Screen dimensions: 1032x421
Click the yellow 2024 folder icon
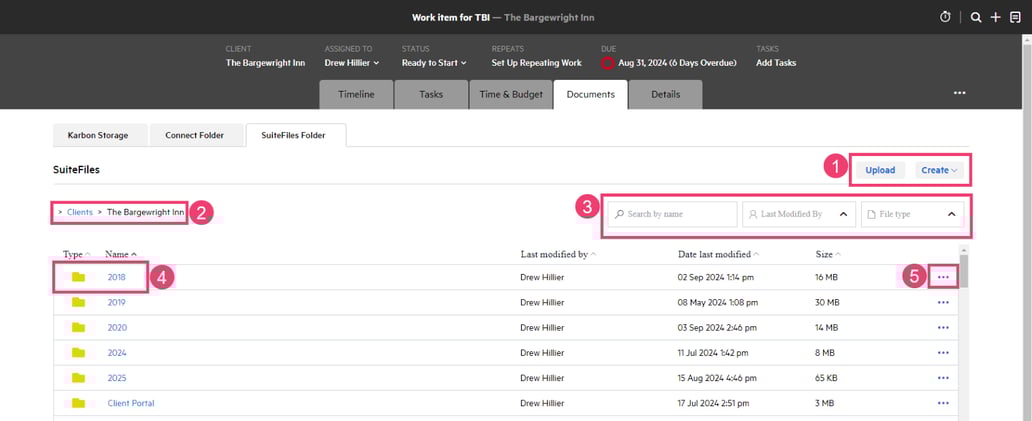click(78, 353)
